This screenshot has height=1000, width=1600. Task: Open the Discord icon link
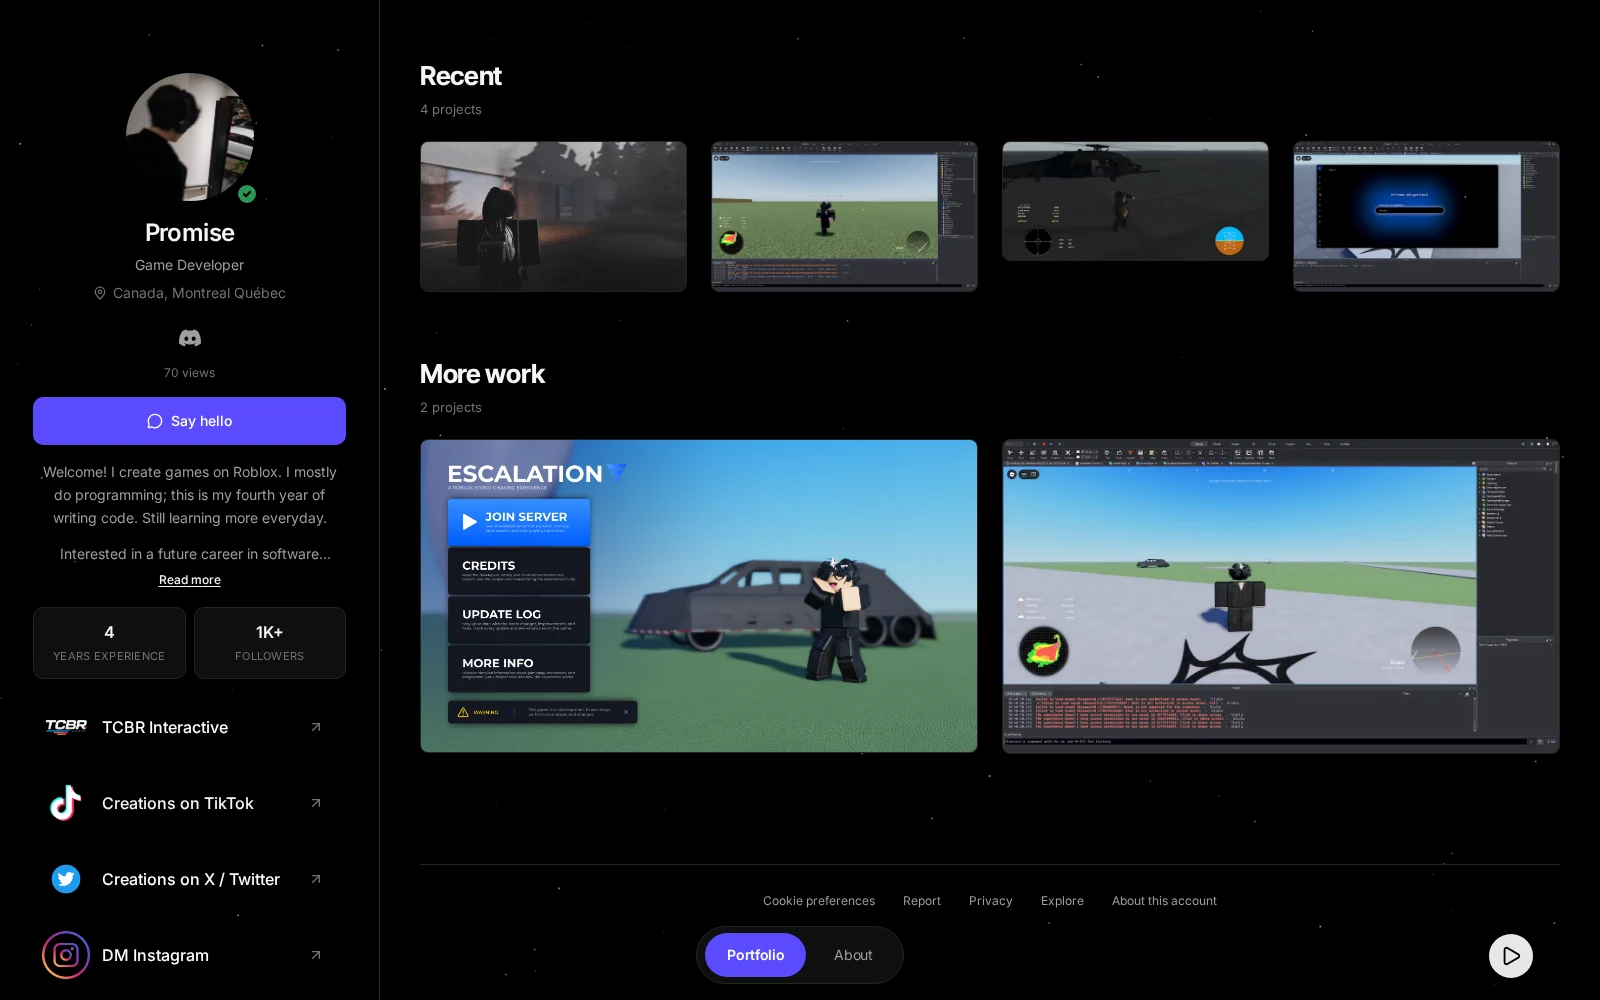[x=190, y=338]
